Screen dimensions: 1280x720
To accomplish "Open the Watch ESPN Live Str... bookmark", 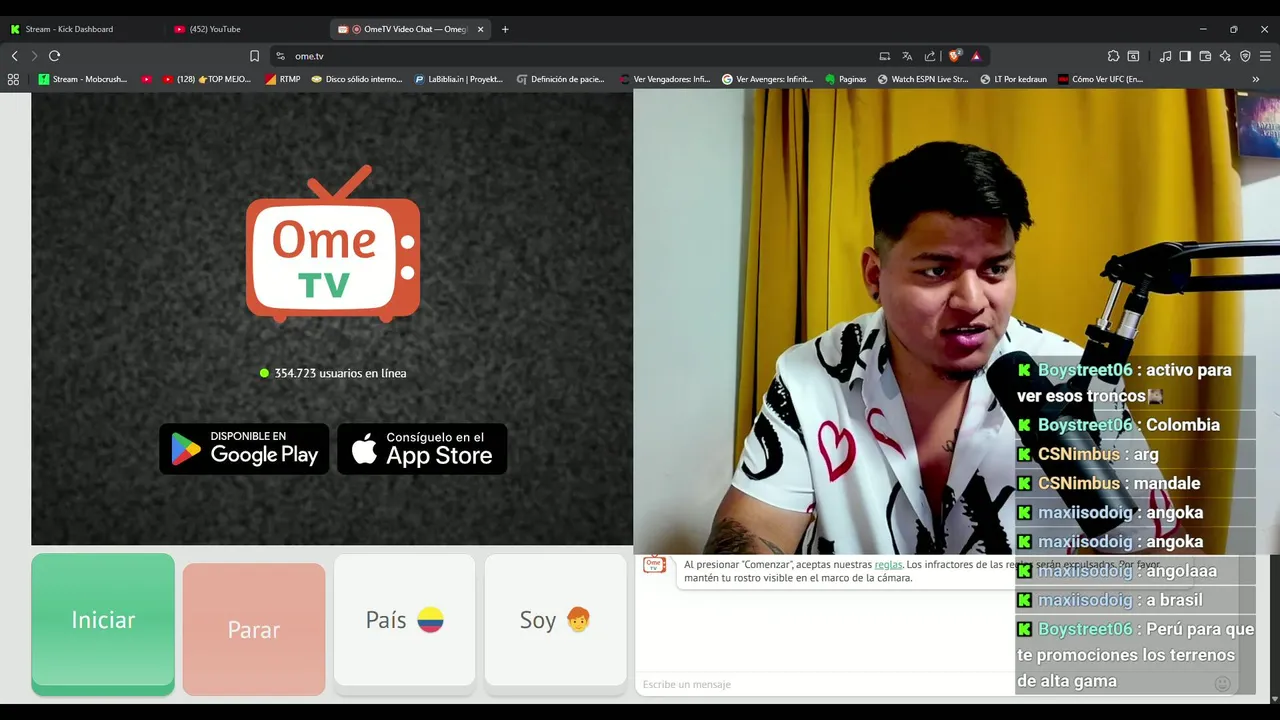I will click(x=923, y=79).
